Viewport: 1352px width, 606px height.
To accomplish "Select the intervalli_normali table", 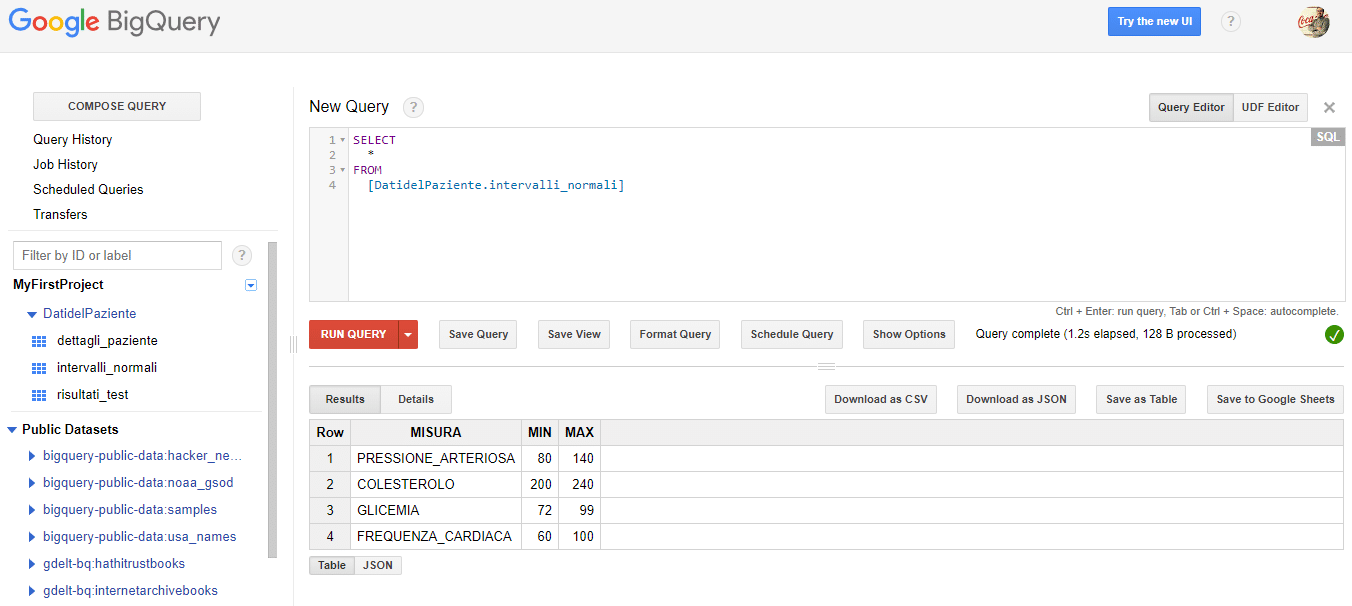I will 107,368.
